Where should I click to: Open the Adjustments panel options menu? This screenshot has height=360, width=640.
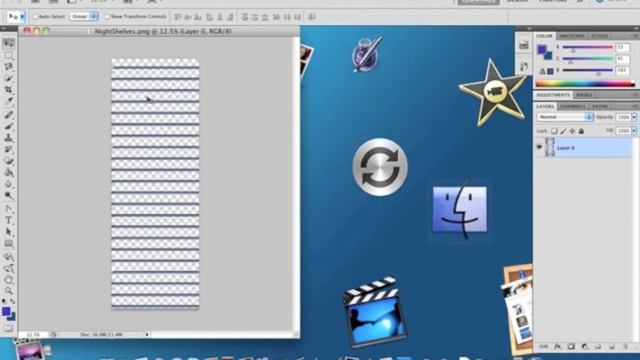(635, 95)
